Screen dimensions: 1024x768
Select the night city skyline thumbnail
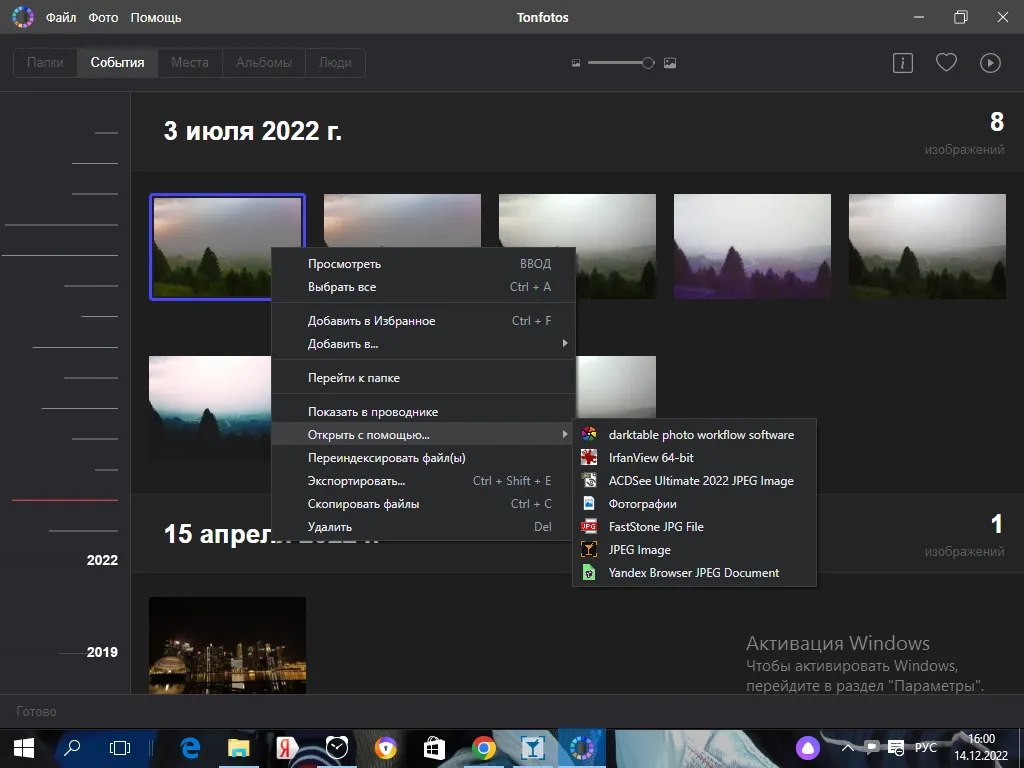point(227,645)
